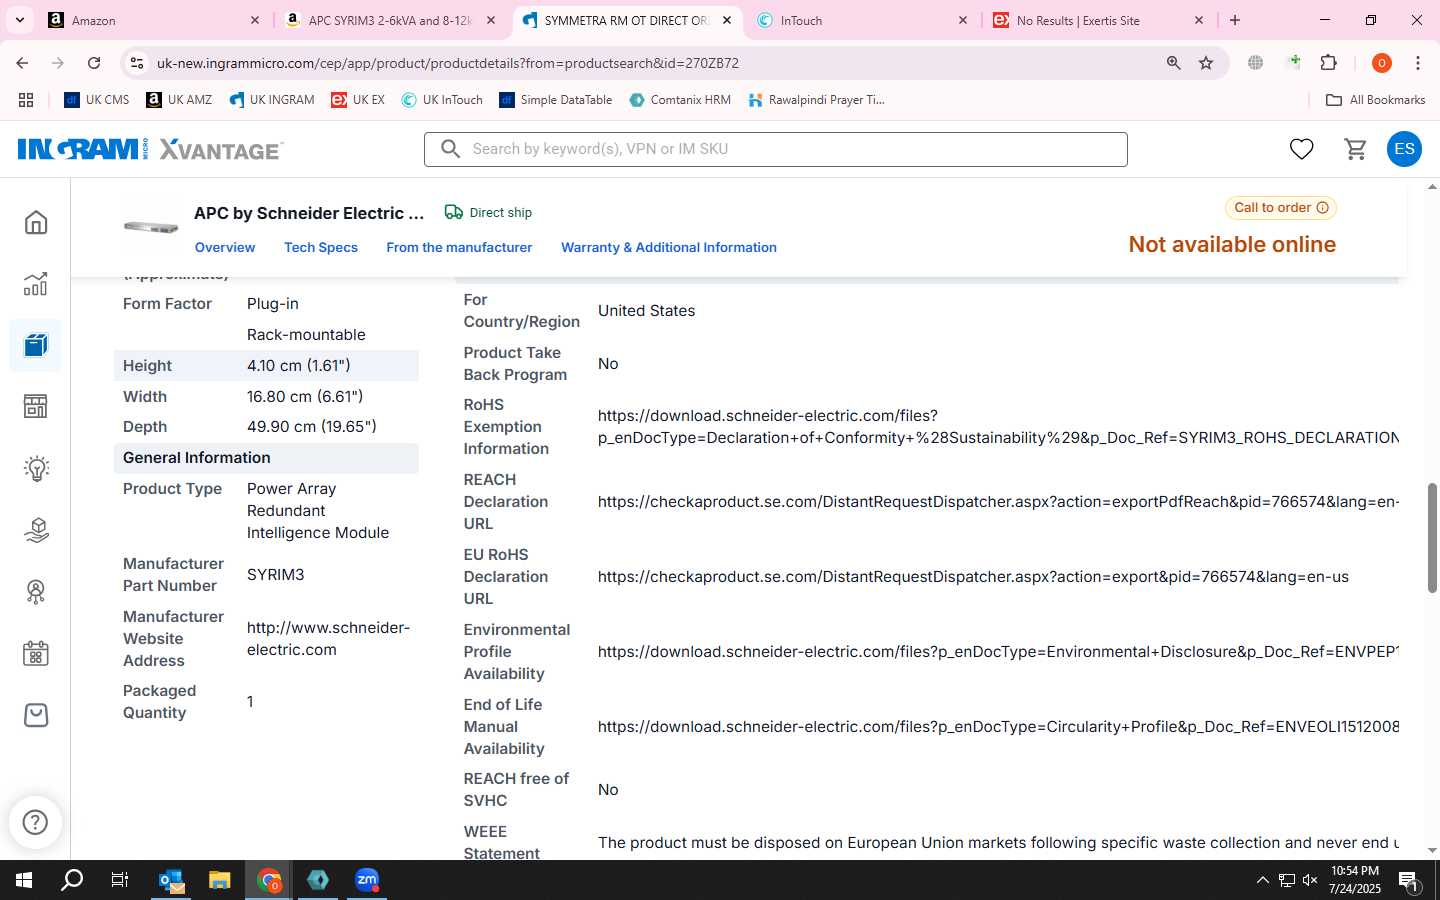
Task: Open the Comtanix HRM bookmark
Action: [x=680, y=100]
